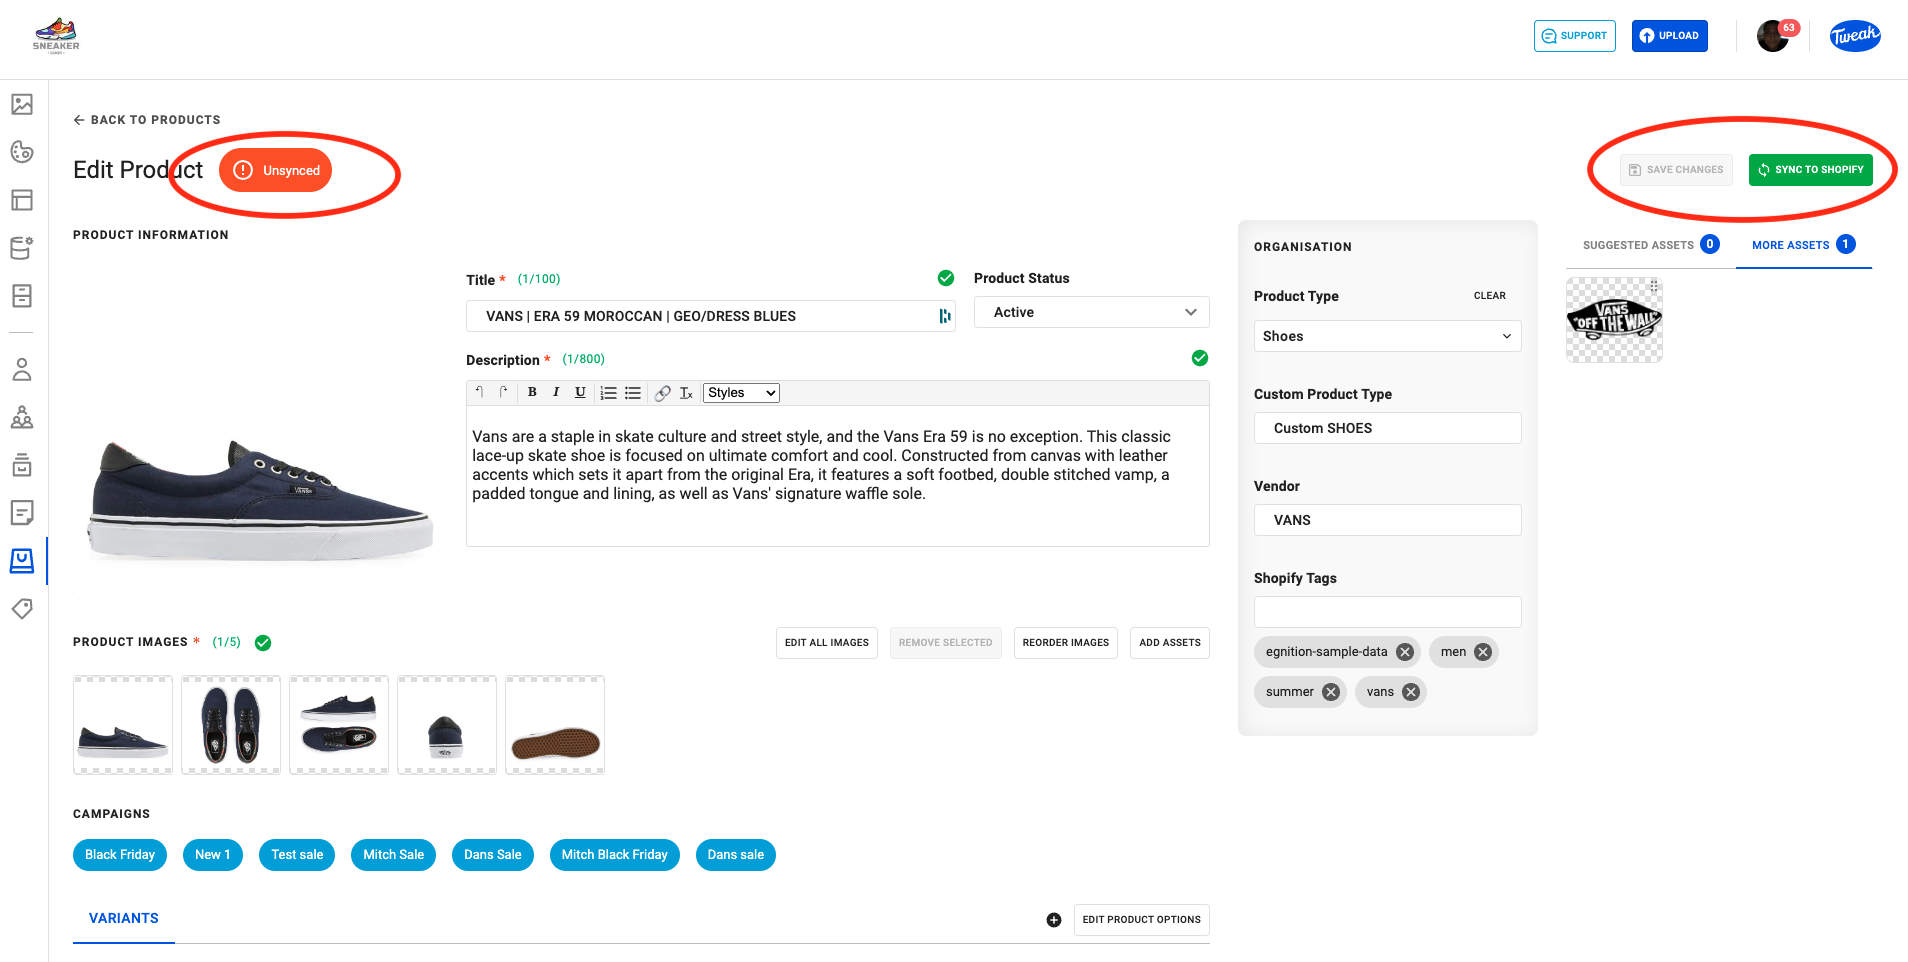The height and width of the screenshot is (962, 1908).
Task: Toggle underline formatting in description
Action: coord(580,393)
